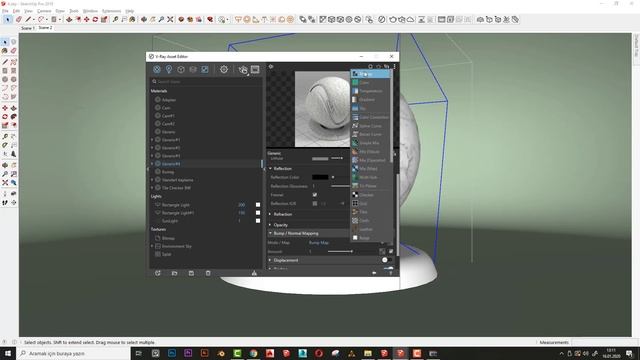Screen dimensions: 640x360
Task: Open the Geometry category in Asset Editor
Action: 181,69
